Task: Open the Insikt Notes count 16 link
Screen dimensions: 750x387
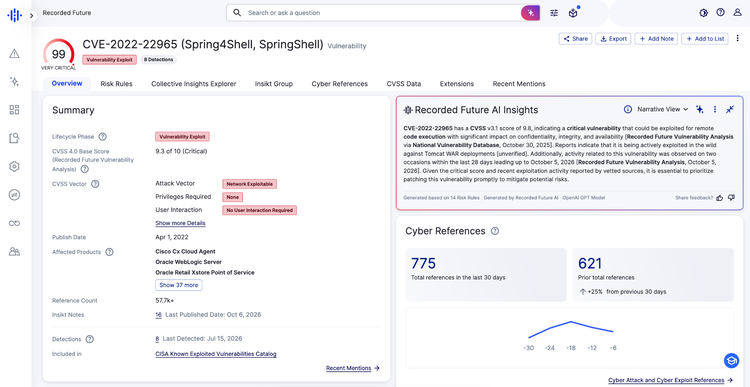Action: click(158, 315)
